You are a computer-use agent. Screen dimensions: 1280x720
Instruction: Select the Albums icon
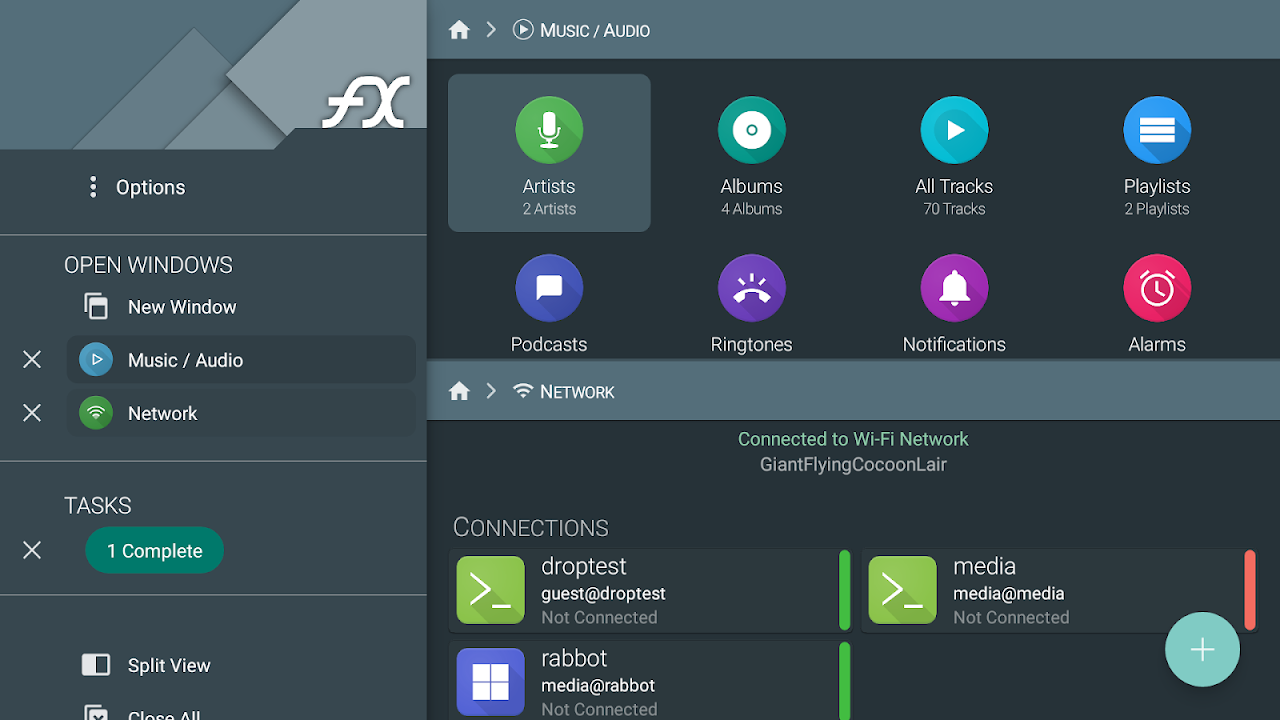click(x=751, y=129)
